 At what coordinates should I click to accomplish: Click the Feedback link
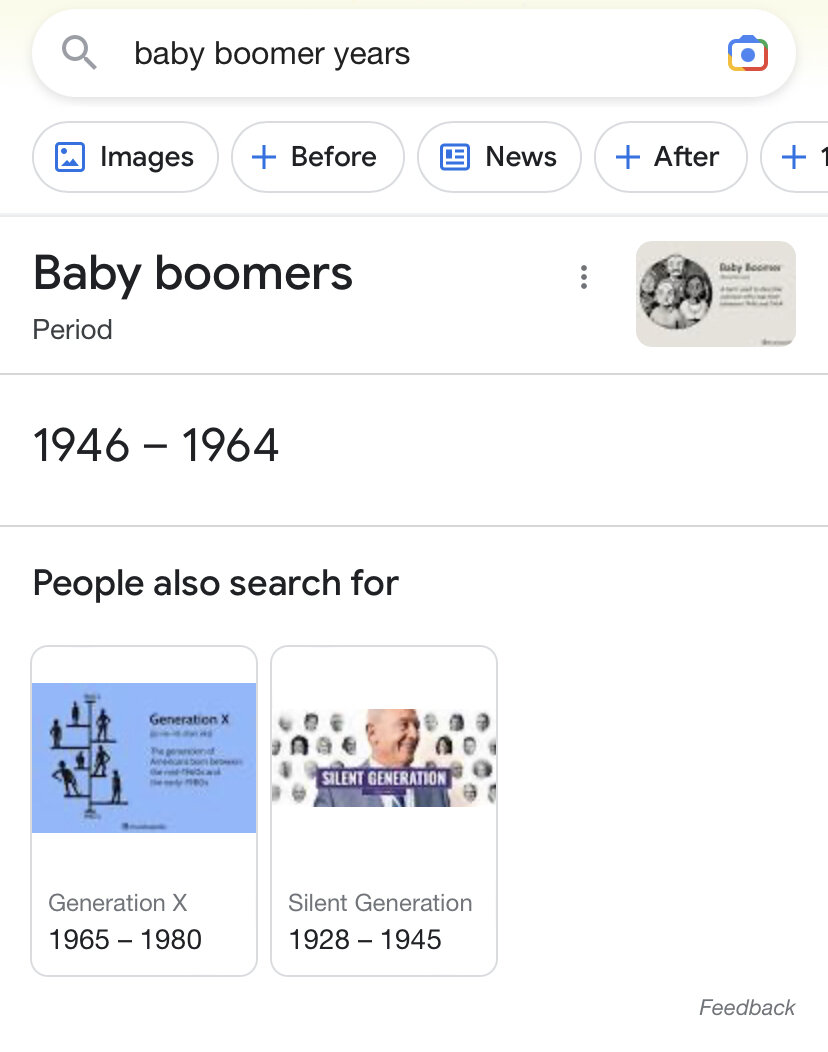point(746,1007)
